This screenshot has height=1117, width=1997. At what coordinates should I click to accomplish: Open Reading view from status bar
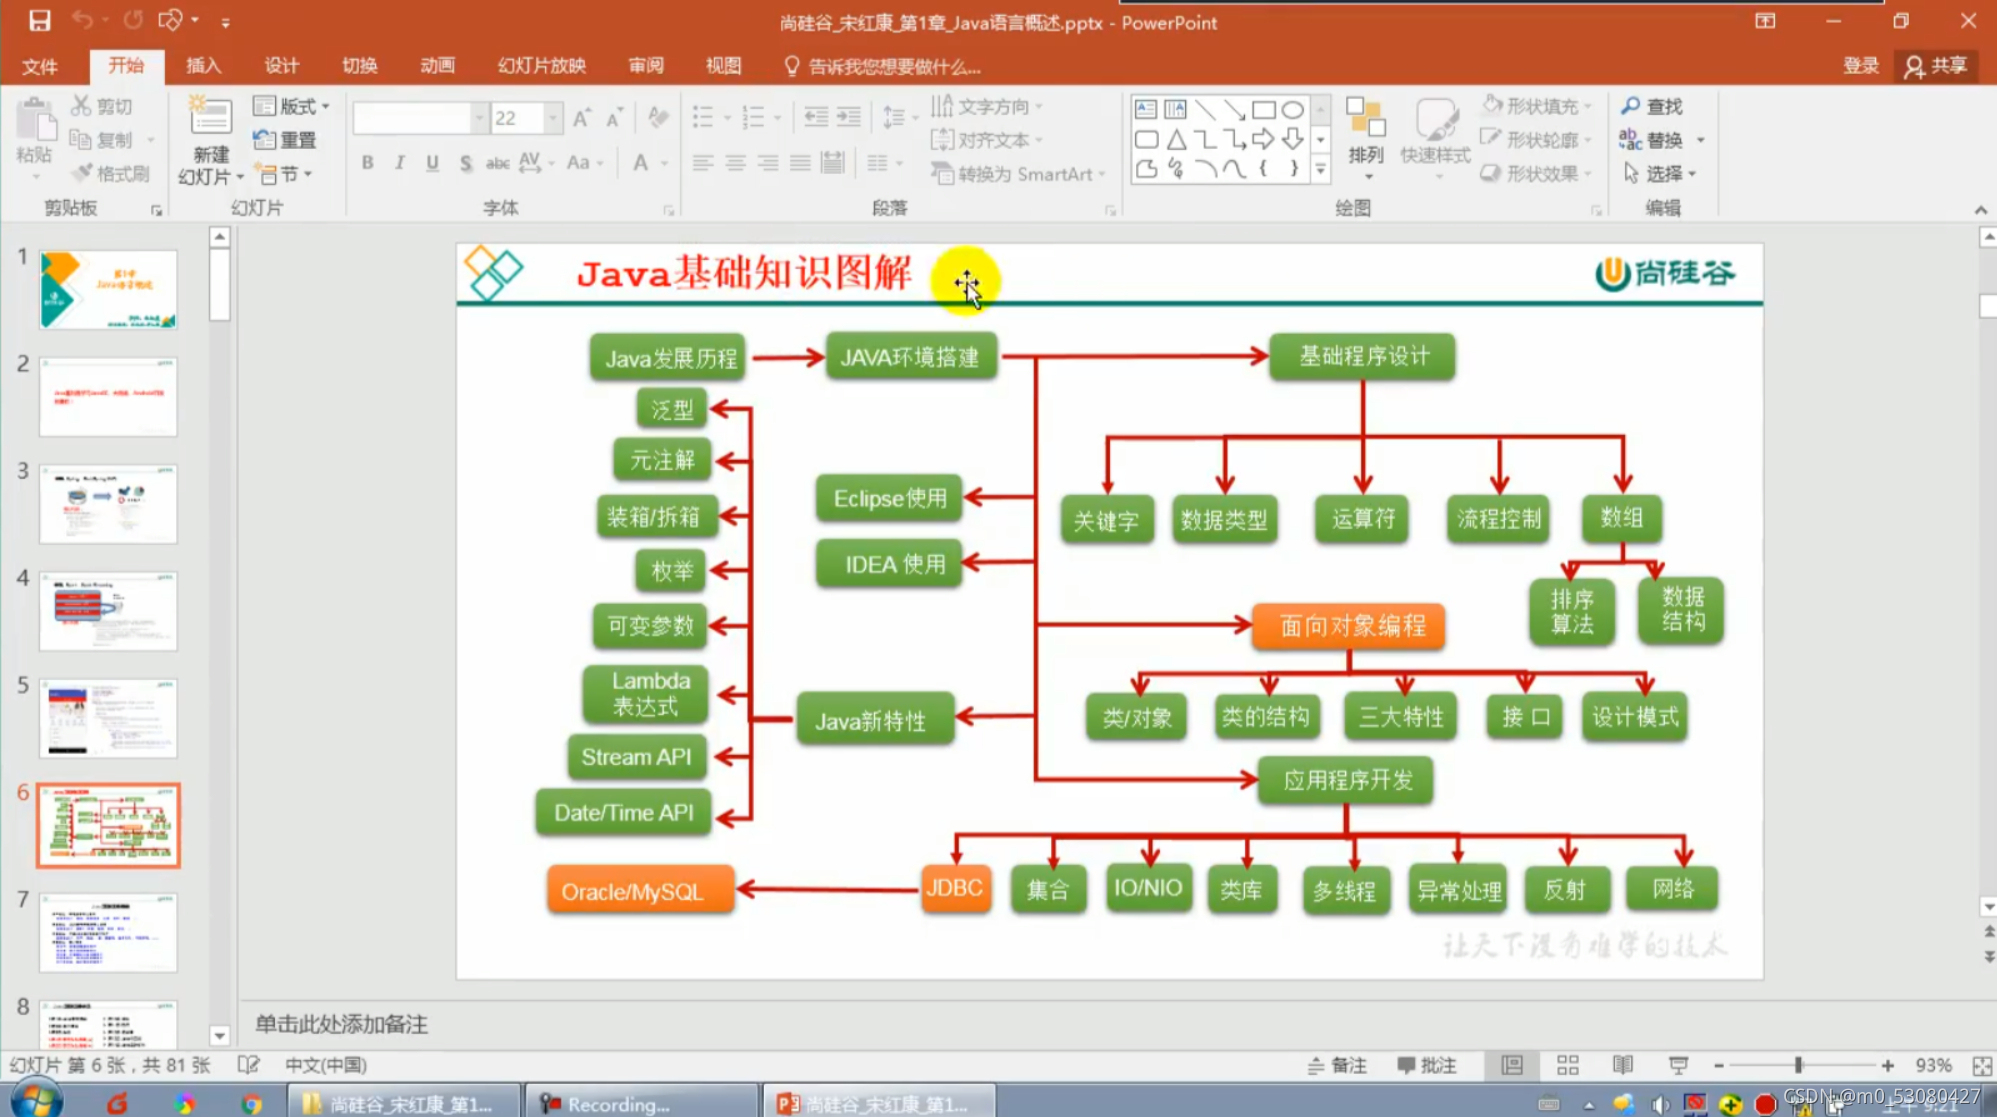[1622, 1065]
